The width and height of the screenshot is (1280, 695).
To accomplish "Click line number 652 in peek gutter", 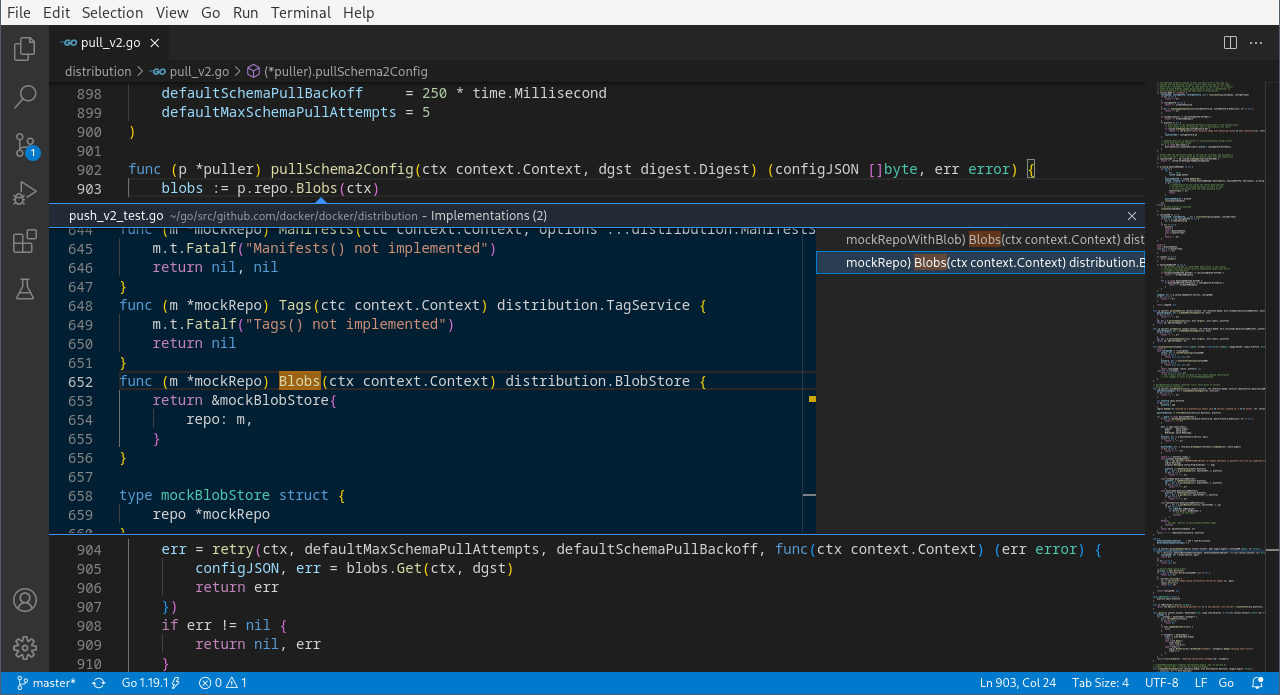I will [81, 381].
